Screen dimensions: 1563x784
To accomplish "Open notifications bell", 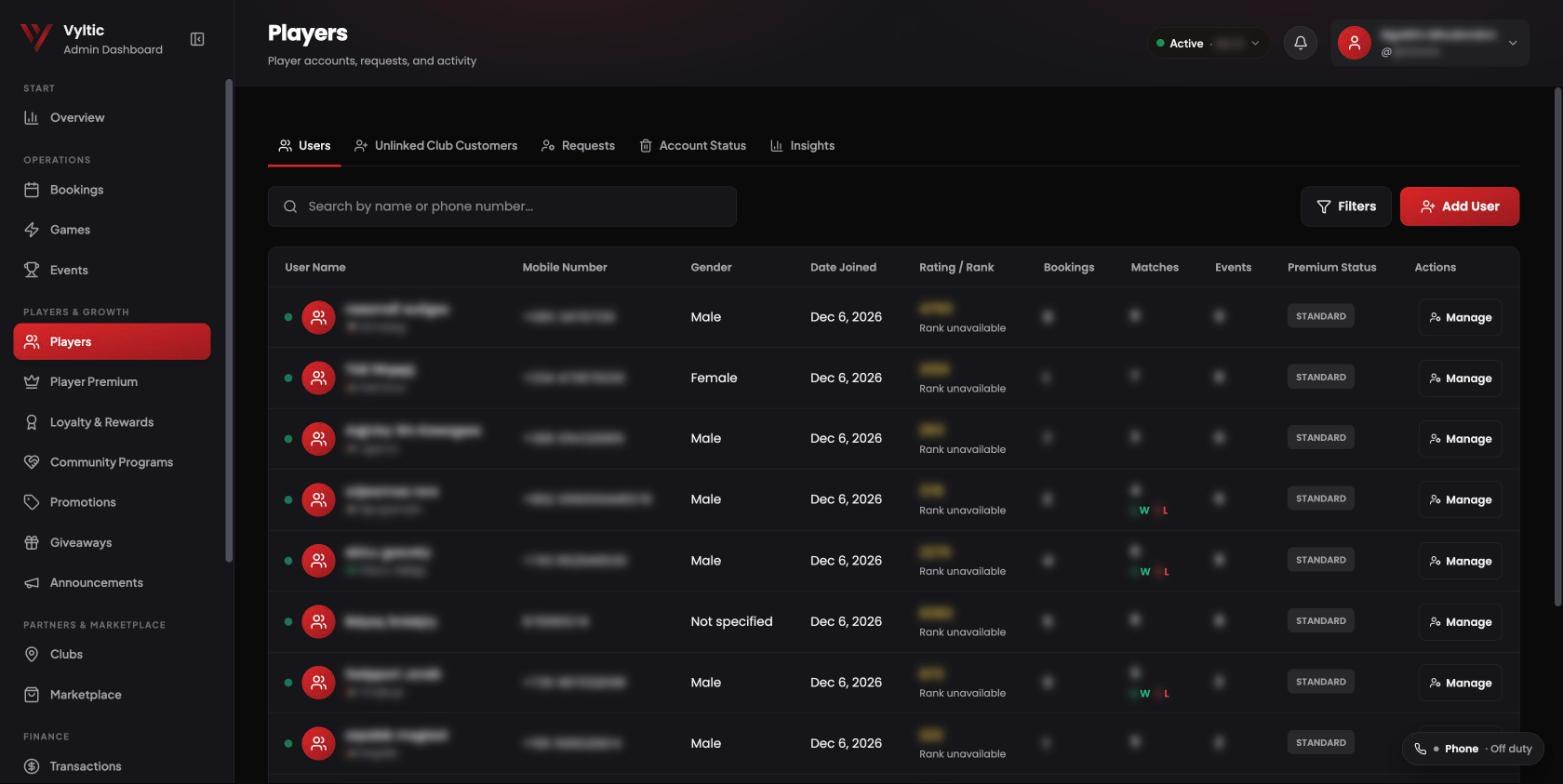I will tap(1300, 43).
